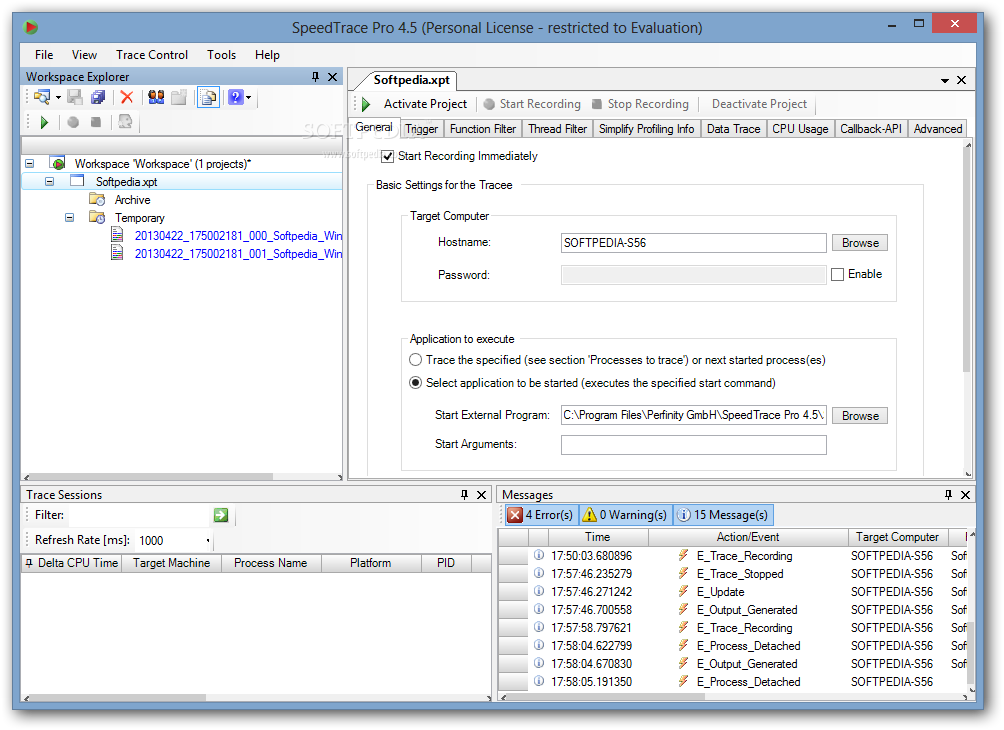1004x730 pixels.
Task: Click Activate Project button
Action: (x=415, y=104)
